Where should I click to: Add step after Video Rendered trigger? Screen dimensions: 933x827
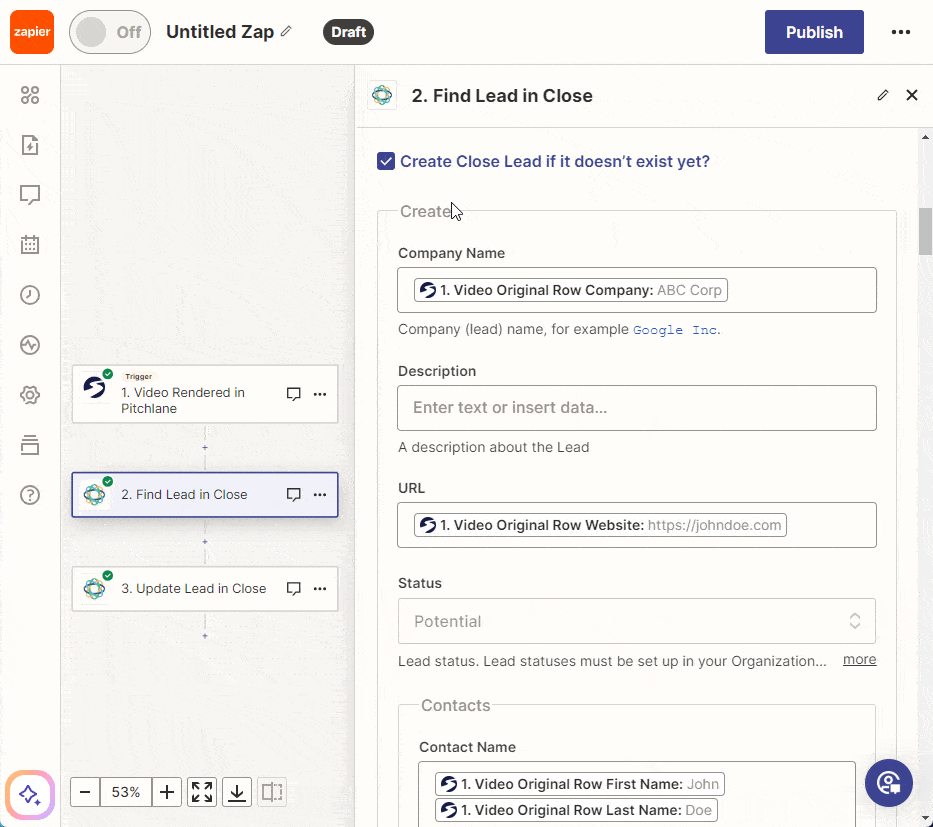point(205,447)
